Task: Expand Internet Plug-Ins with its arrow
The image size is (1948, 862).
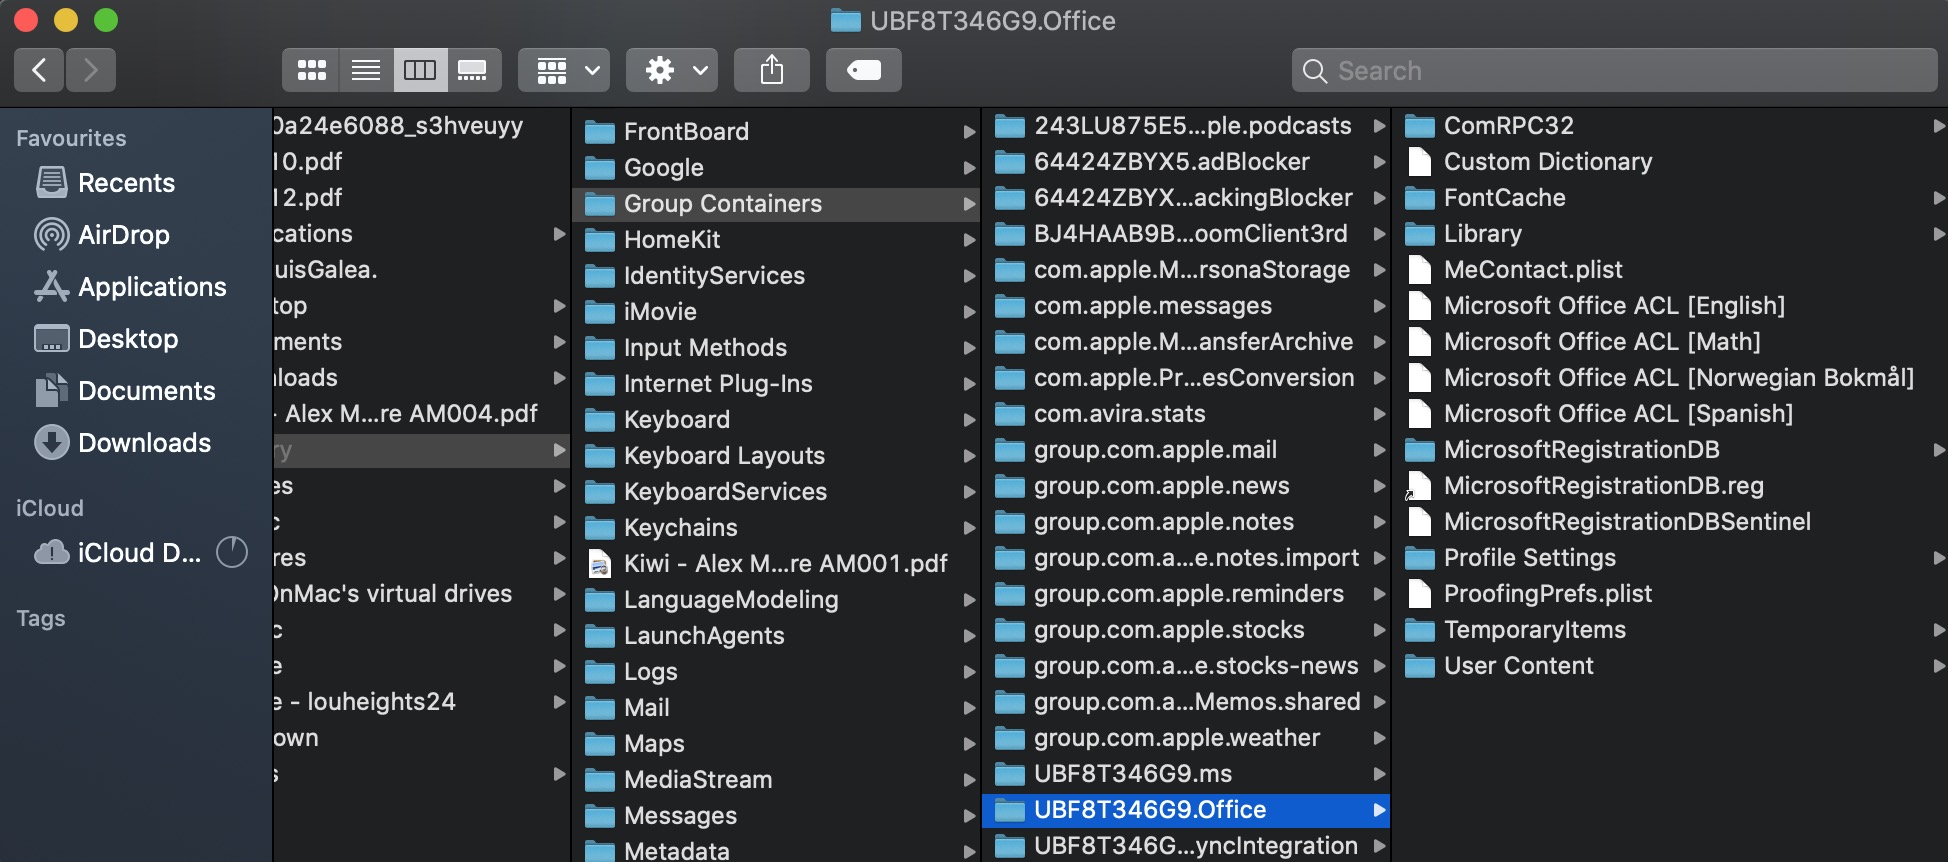Action: (x=968, y=384)
